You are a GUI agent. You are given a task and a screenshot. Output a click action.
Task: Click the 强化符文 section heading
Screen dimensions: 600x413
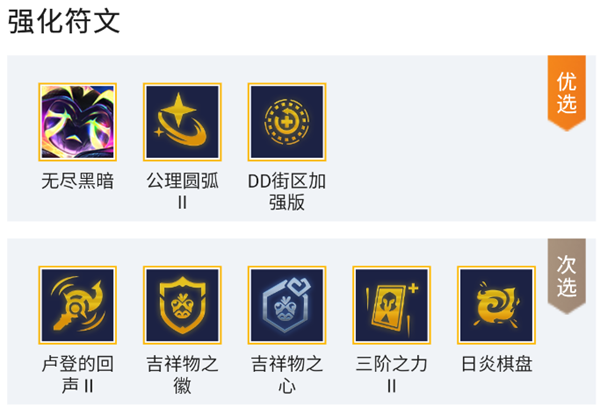(x=64, y=21)
